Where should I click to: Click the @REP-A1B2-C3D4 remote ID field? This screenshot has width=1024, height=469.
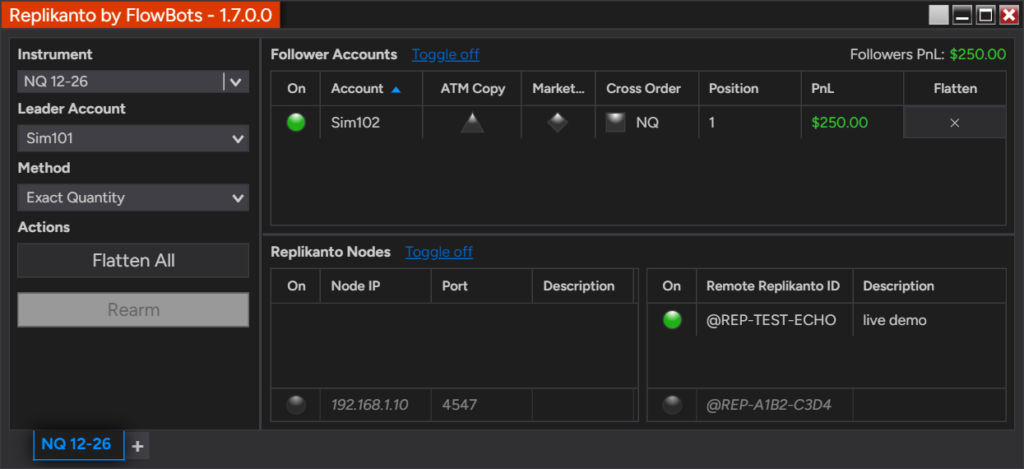(775, 405)
